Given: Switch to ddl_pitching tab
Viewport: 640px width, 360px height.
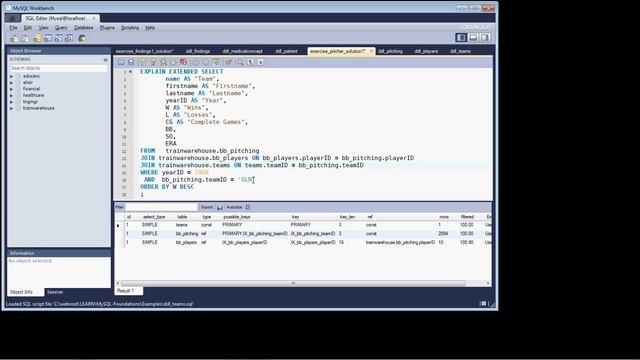Looking at the screenshot, I should point(390,51).
